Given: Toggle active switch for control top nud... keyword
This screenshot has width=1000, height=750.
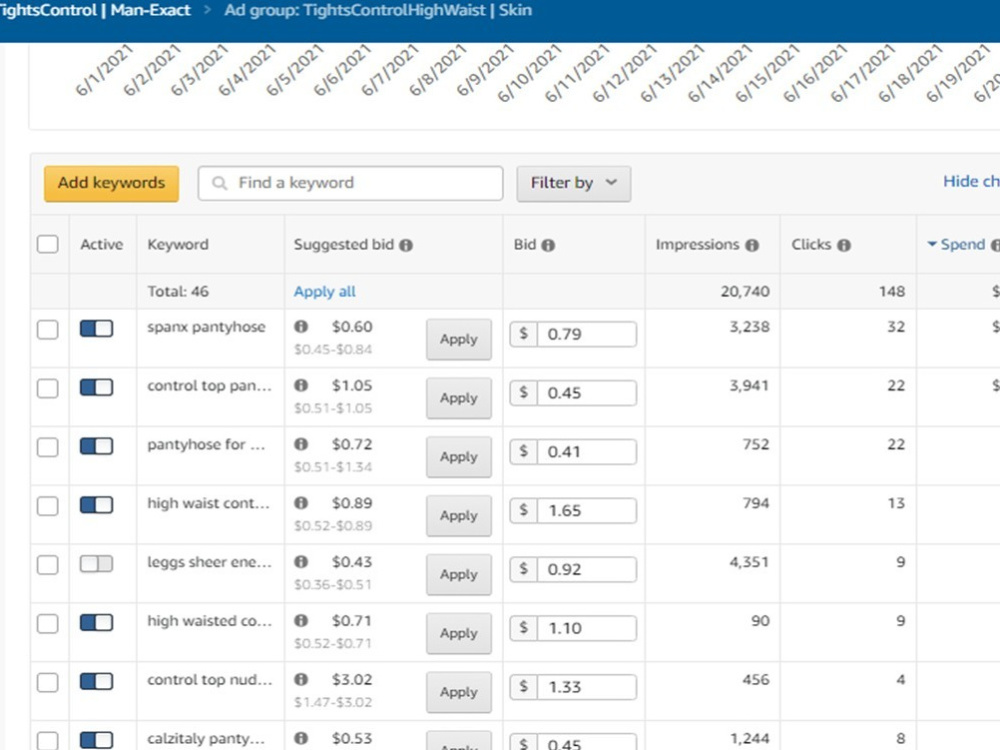Looking at the screenshot, I should pyautogui.click(x=96, y=681).
